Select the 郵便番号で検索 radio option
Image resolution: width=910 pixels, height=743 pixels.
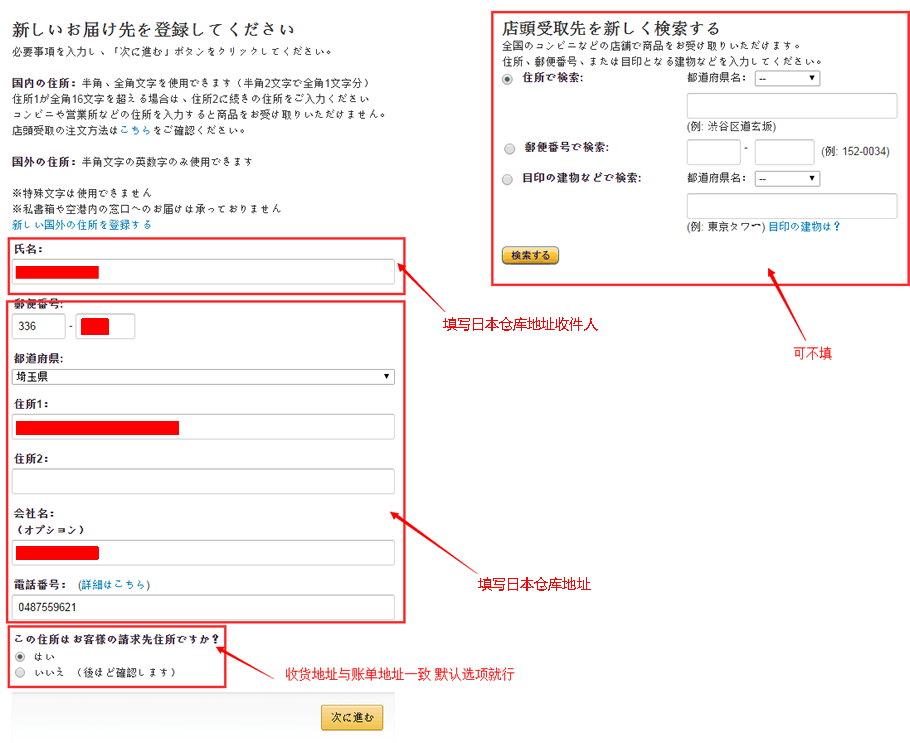tap(509, 149)
